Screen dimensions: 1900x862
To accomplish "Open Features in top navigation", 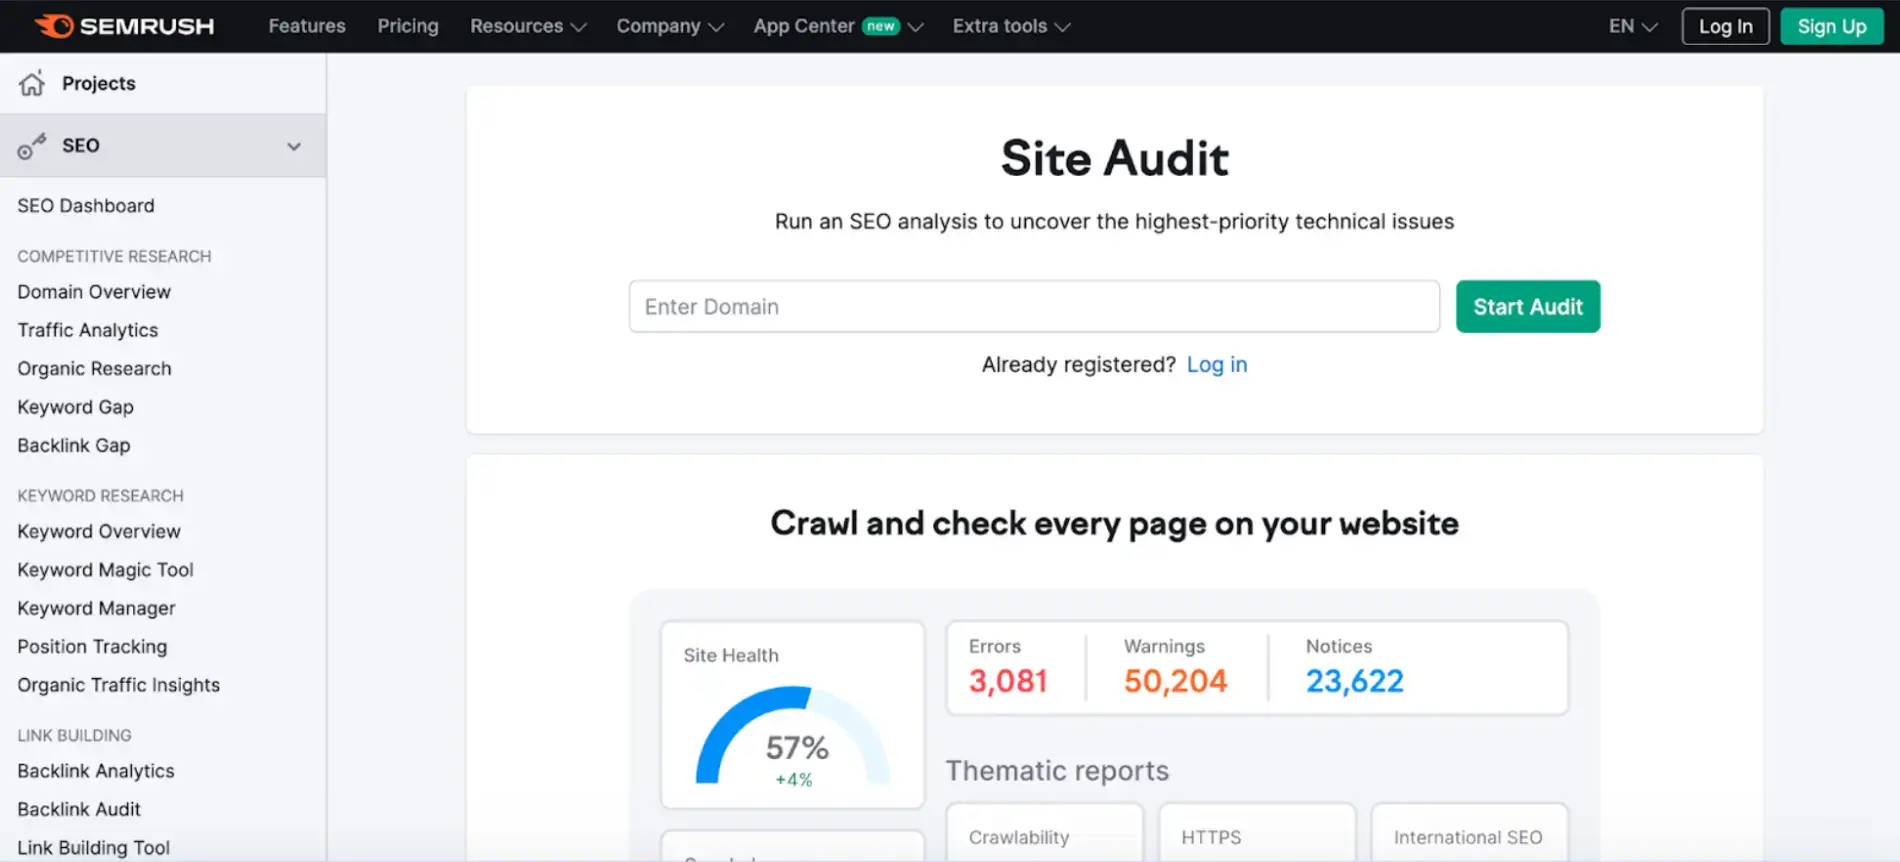I will coord(307,26).
